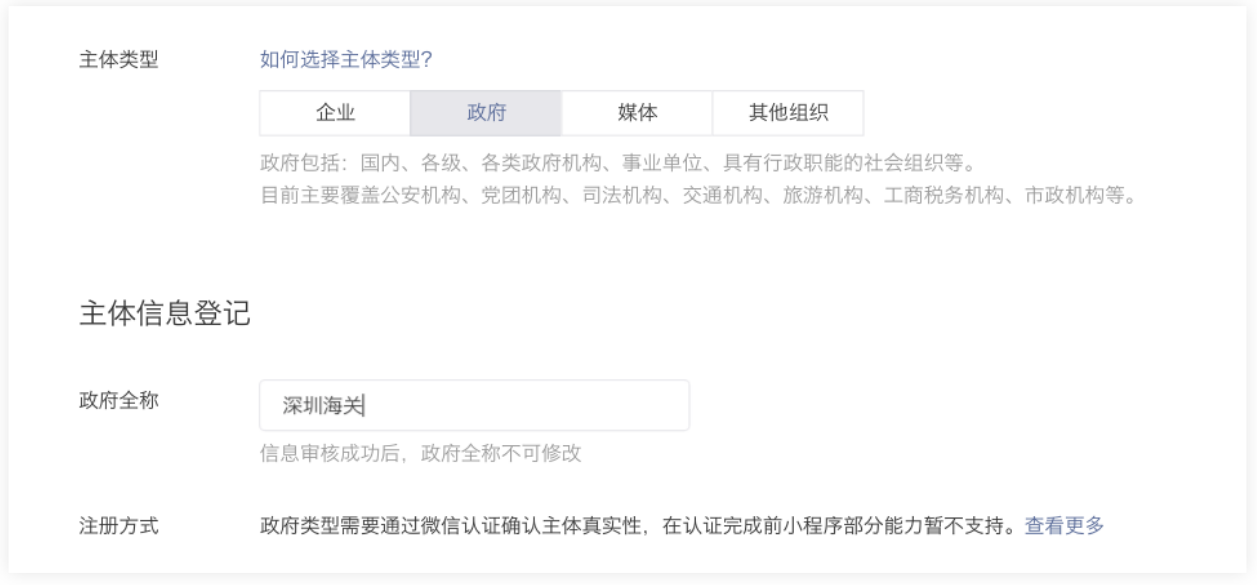The image size is (1257, 585).
Task: Click the 主体信息登记 section heading
Action: point(164,315)
